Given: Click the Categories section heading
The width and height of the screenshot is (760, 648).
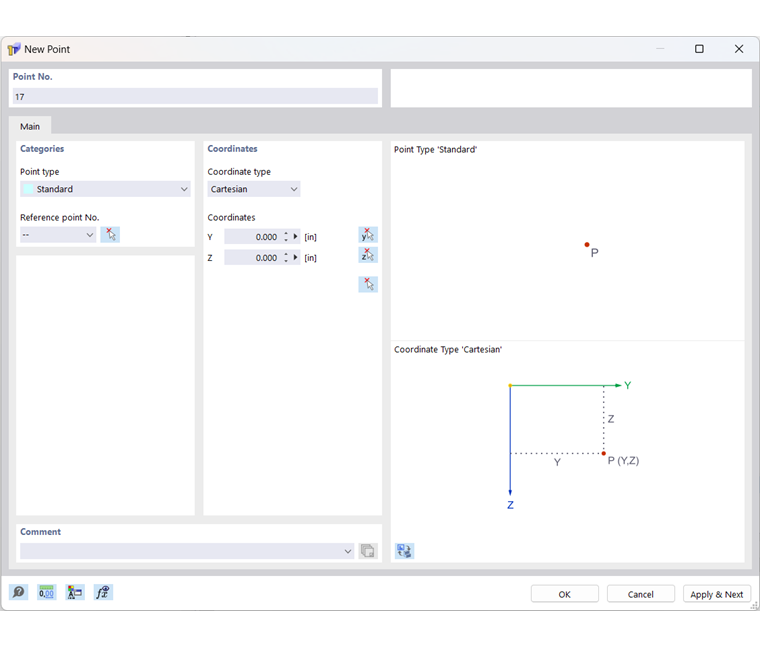Looking at the screenshot, I should point(42,149).
